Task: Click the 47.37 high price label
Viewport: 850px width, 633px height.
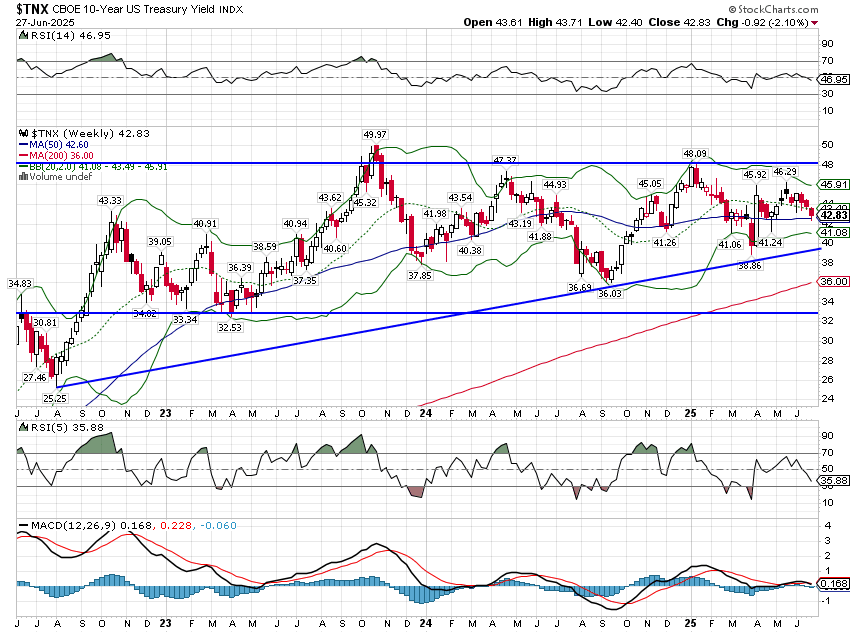Action: [x=505, y=160]
